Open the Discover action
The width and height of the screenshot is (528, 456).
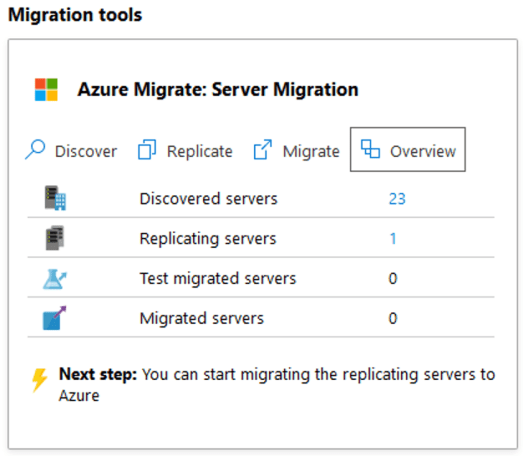click(x=71, y=151)
